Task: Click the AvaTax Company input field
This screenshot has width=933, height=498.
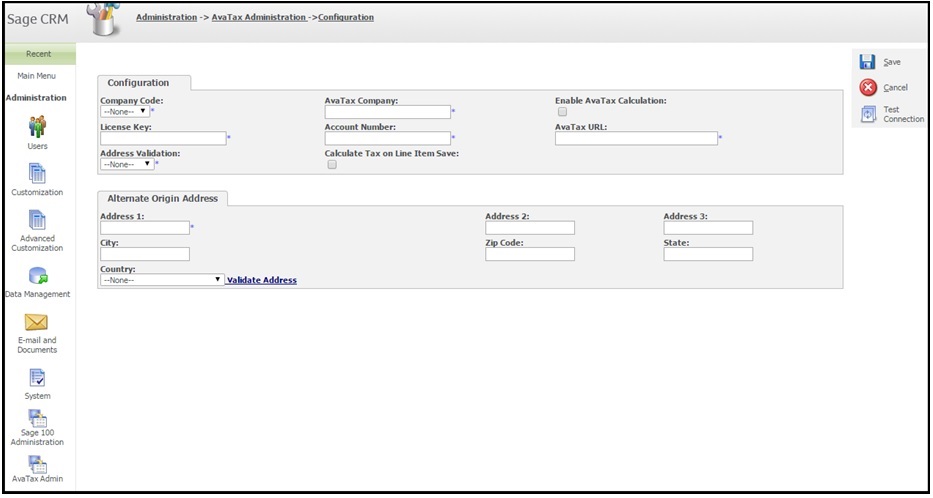Action: coord(388,112)
